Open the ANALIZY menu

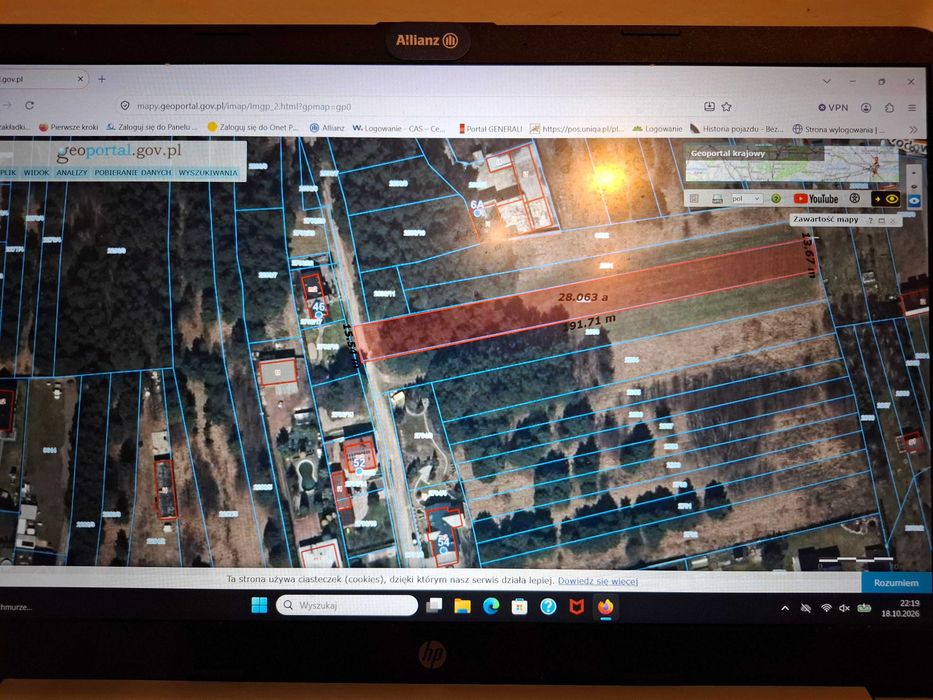(x=71, y=173)
